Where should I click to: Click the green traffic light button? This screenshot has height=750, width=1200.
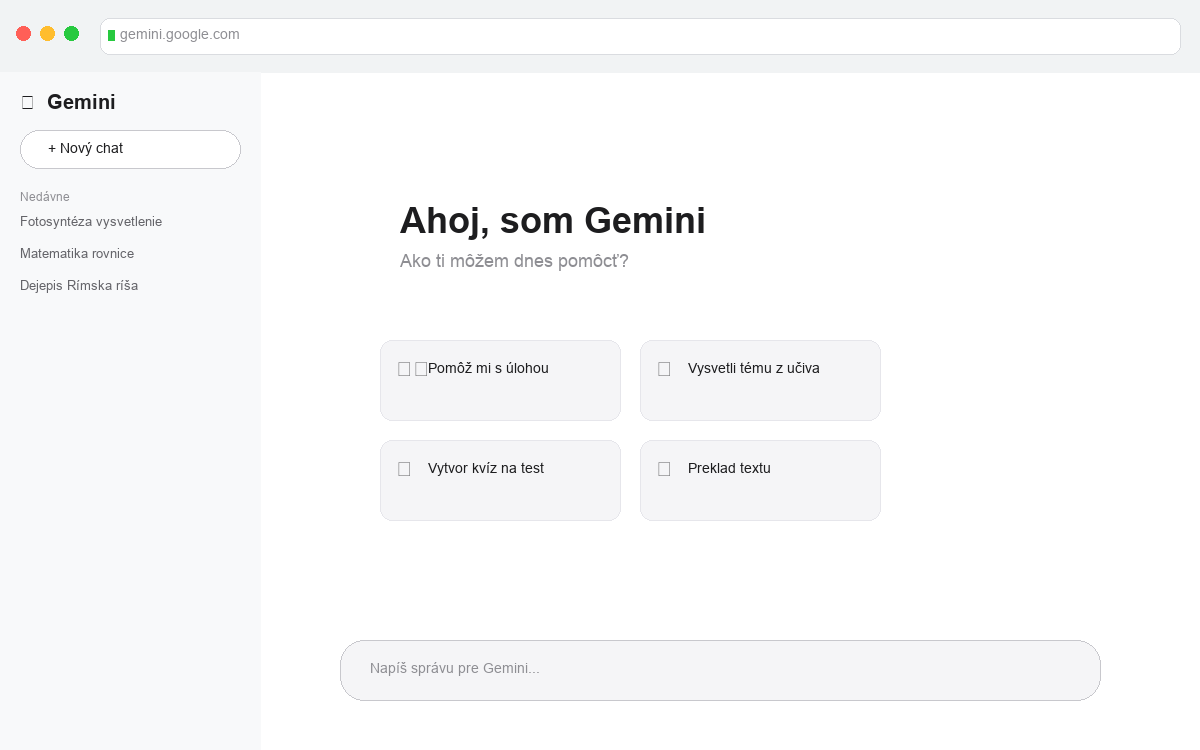[71, 33]
